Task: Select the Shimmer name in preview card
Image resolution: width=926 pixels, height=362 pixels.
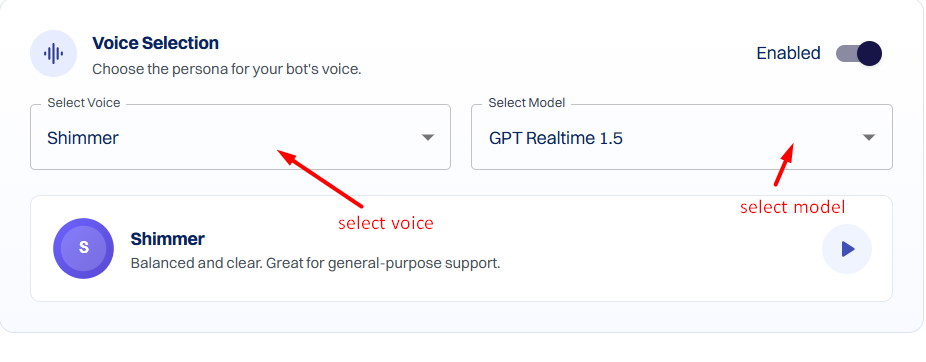Action: coord(167,239)
